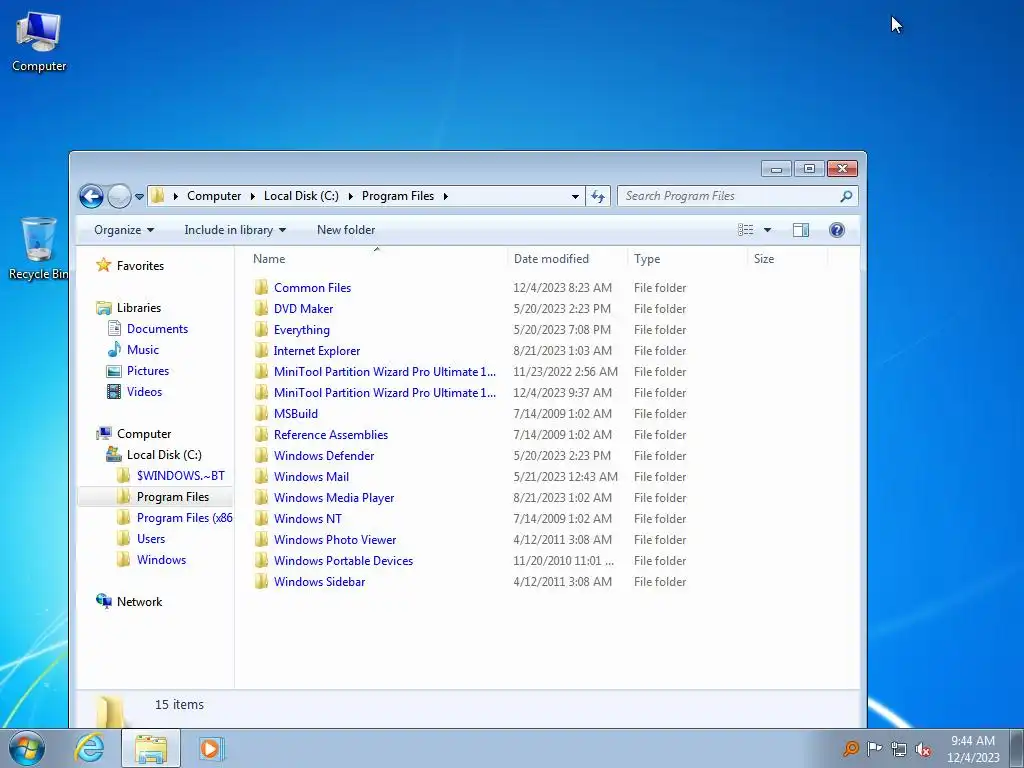This screenshot has width=1024, height=768.
Task: Select Computer in the navigation pane
Action: point(144,434)
